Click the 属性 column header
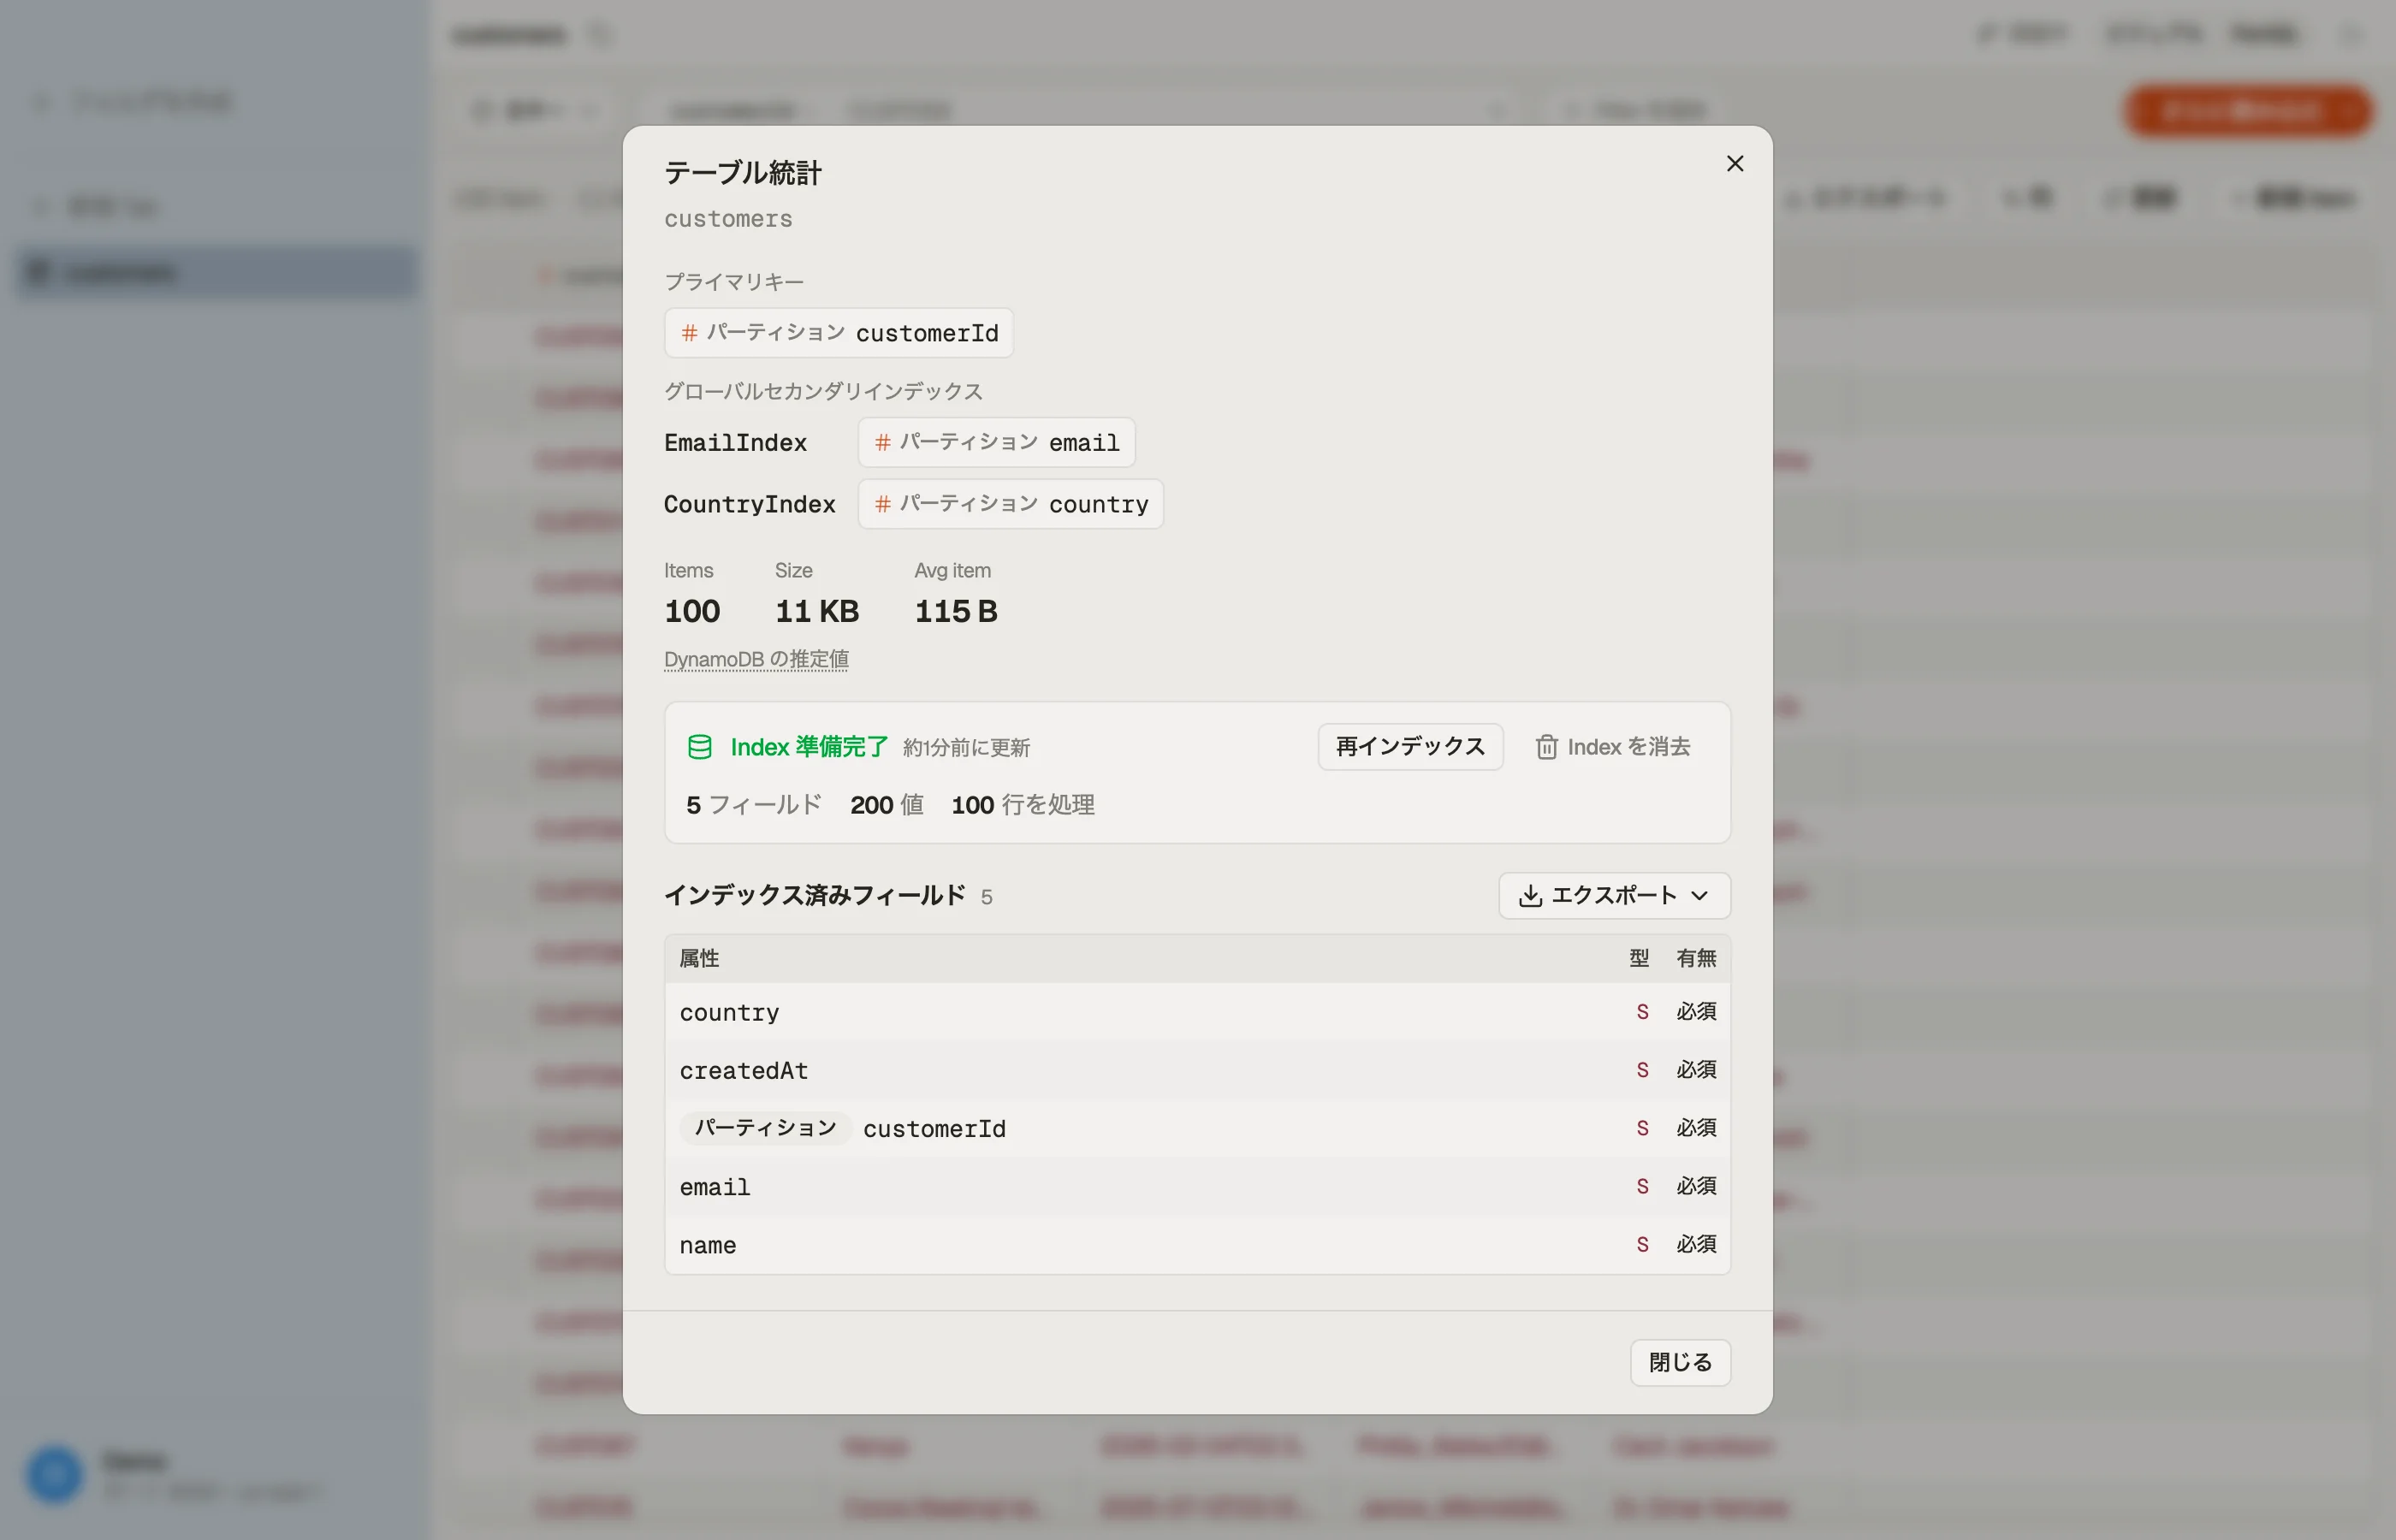The height and width of the screenshot is (1540, 2396). point(699,958)
